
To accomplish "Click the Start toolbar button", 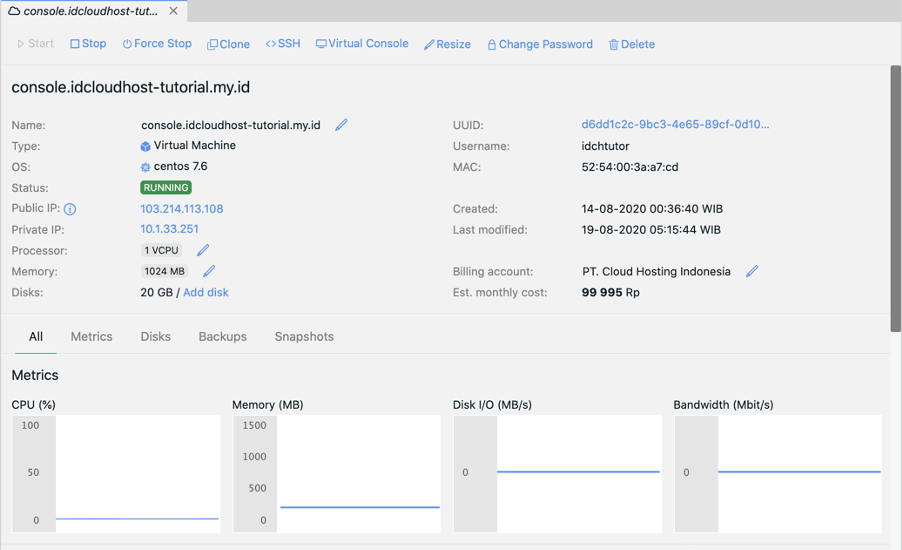I will pos(36,44).
